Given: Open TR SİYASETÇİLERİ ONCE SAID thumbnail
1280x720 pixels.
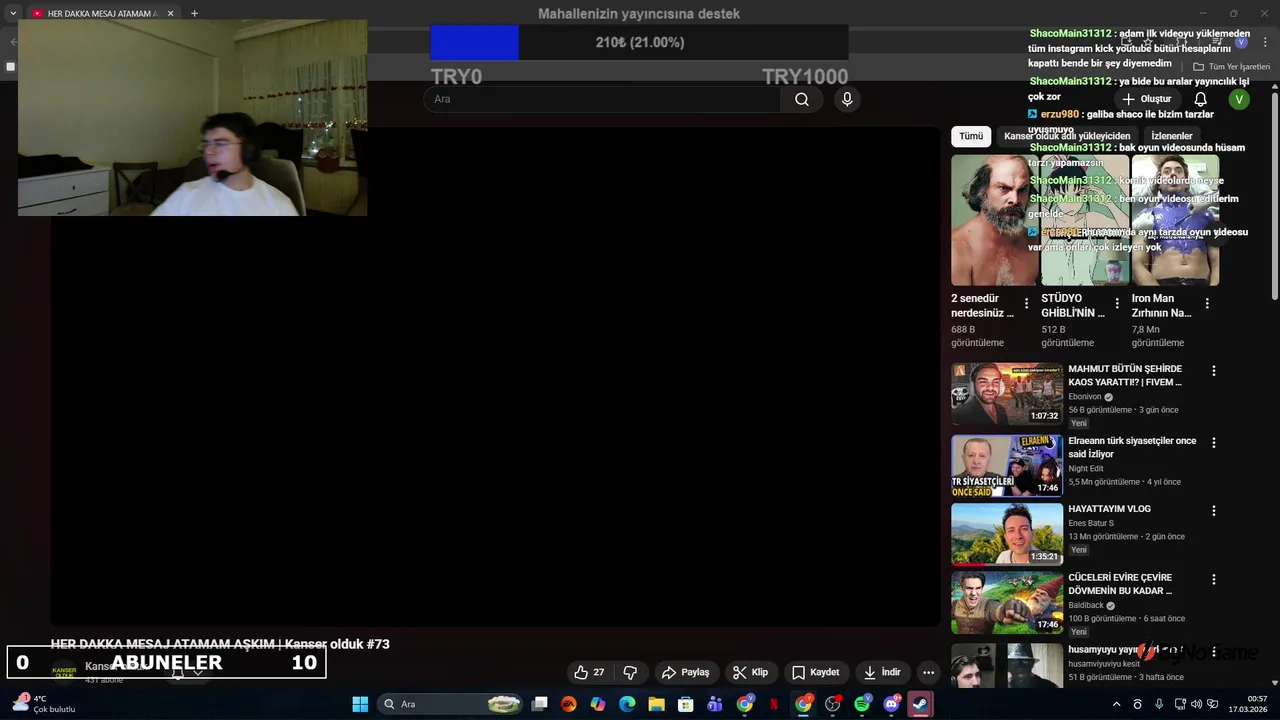Looking at the screenshot, I should click(1007, 466).
